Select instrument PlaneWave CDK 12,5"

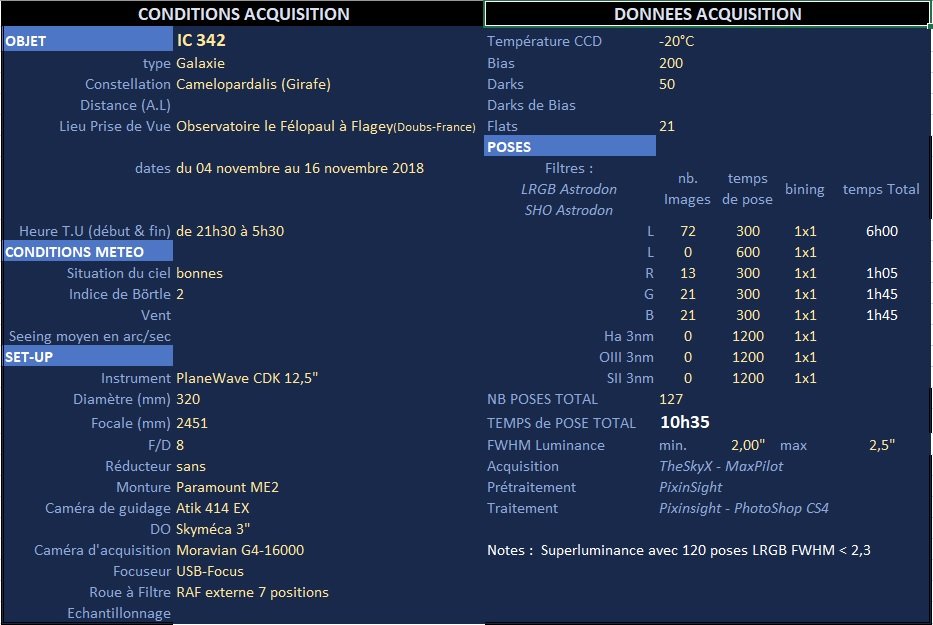coord(247,378)
